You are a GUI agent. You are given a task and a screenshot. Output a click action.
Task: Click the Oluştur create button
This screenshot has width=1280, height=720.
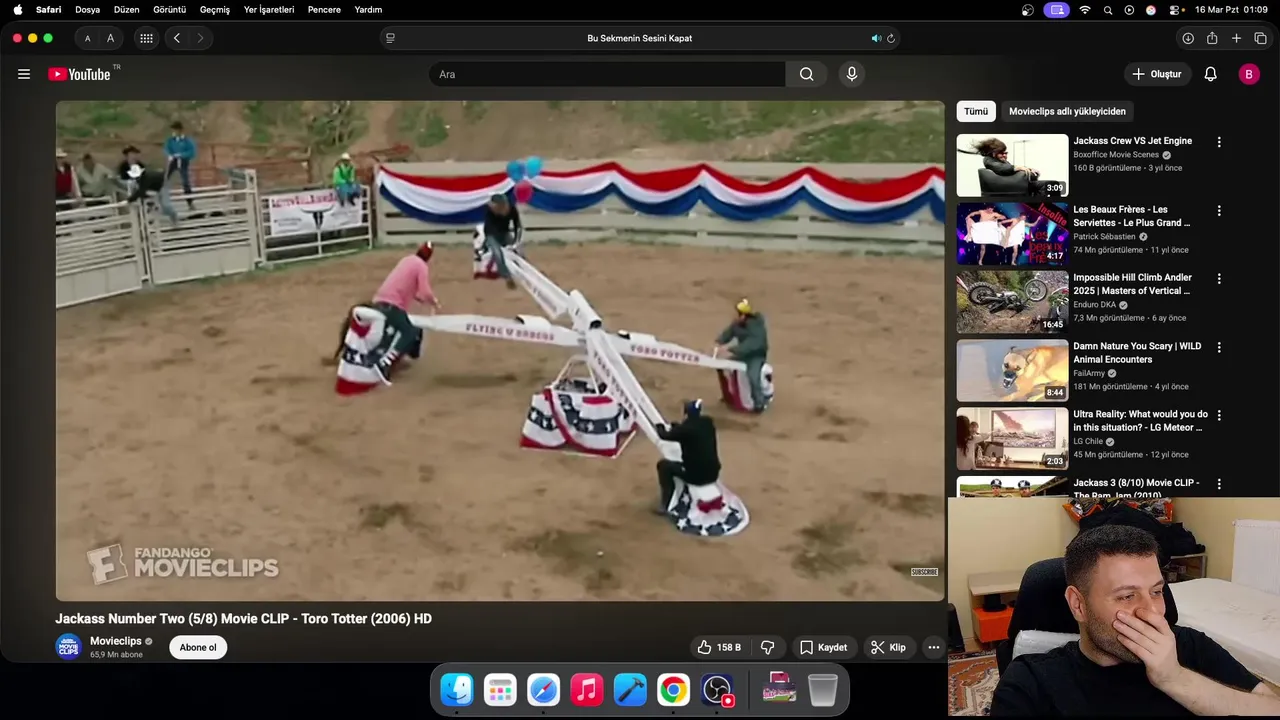click(1156, 74)
